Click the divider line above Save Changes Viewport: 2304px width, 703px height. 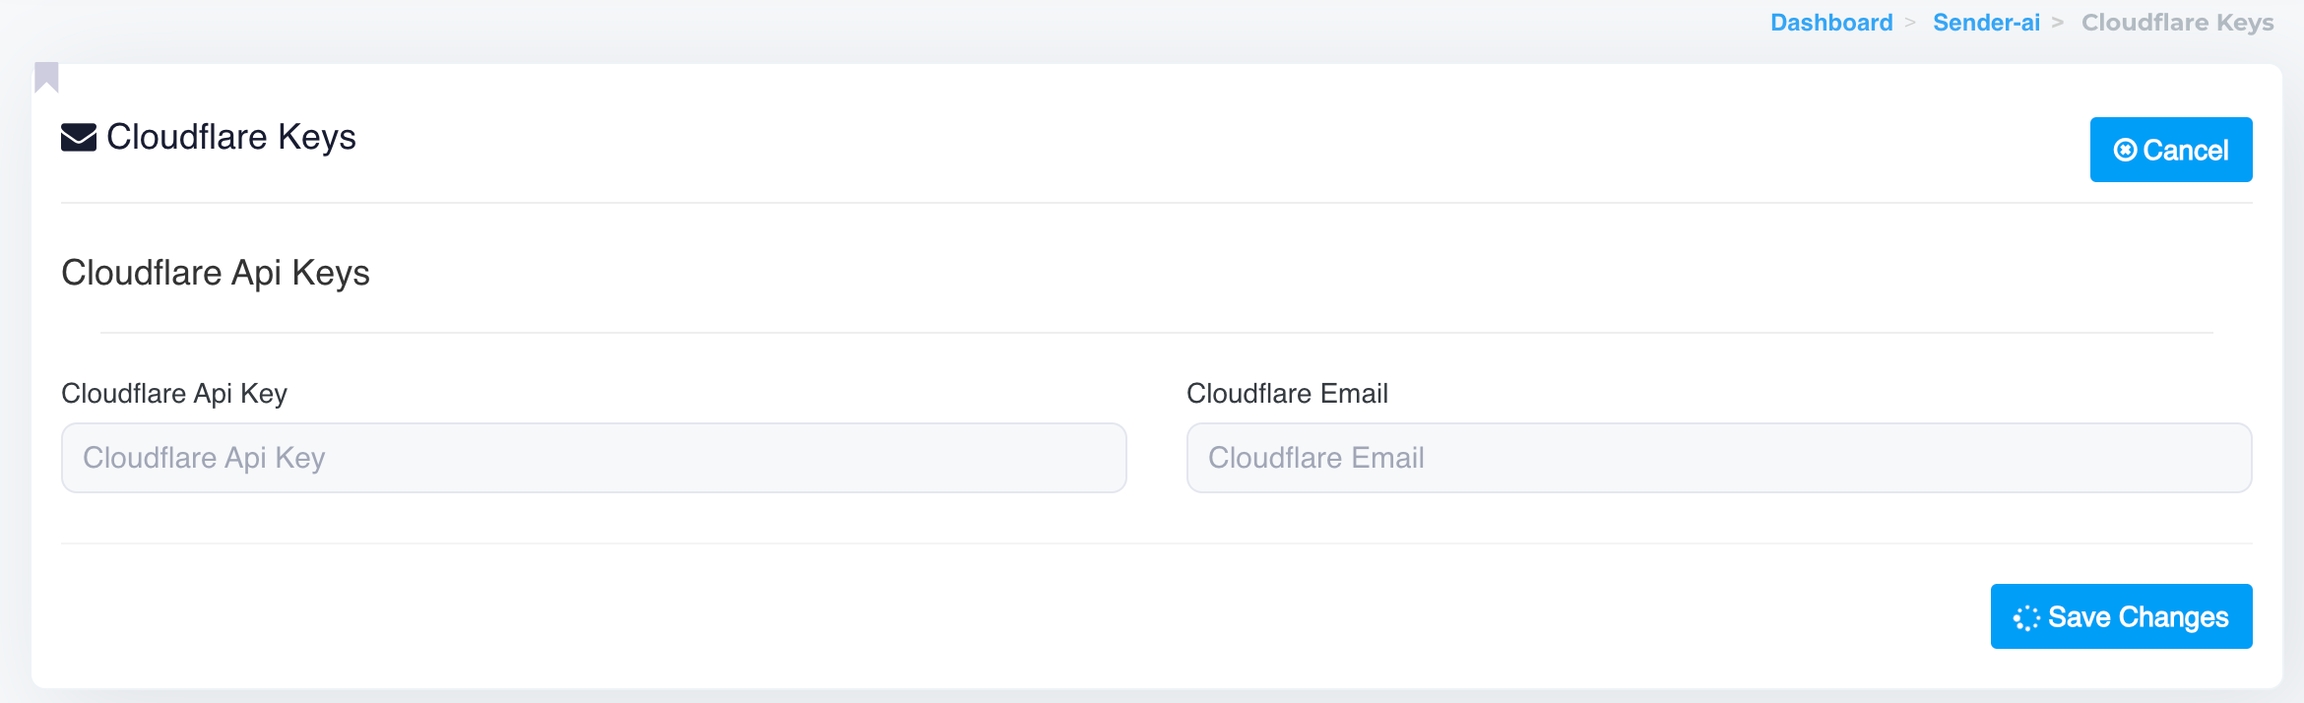pos(1156,544)
